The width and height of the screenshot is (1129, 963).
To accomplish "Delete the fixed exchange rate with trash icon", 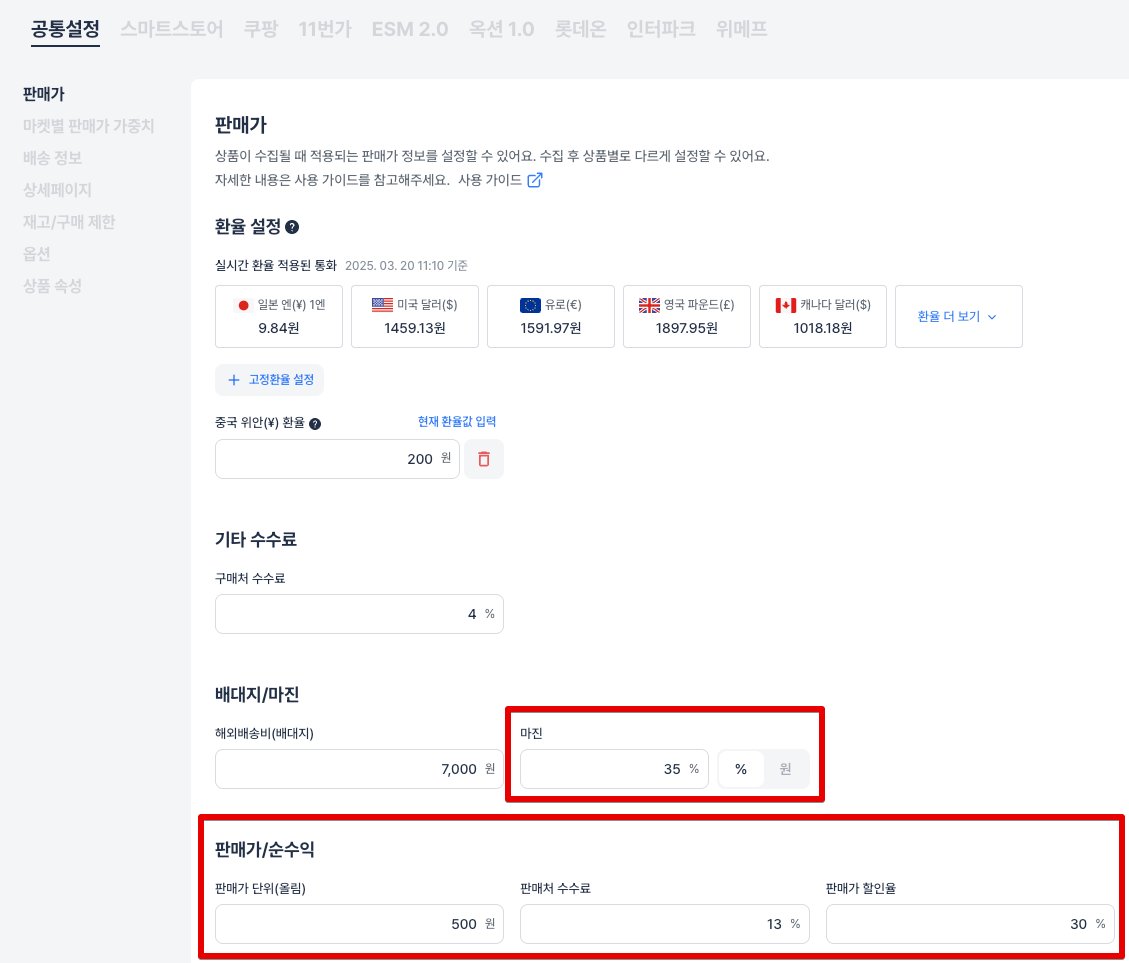I will tap(484, 459).
